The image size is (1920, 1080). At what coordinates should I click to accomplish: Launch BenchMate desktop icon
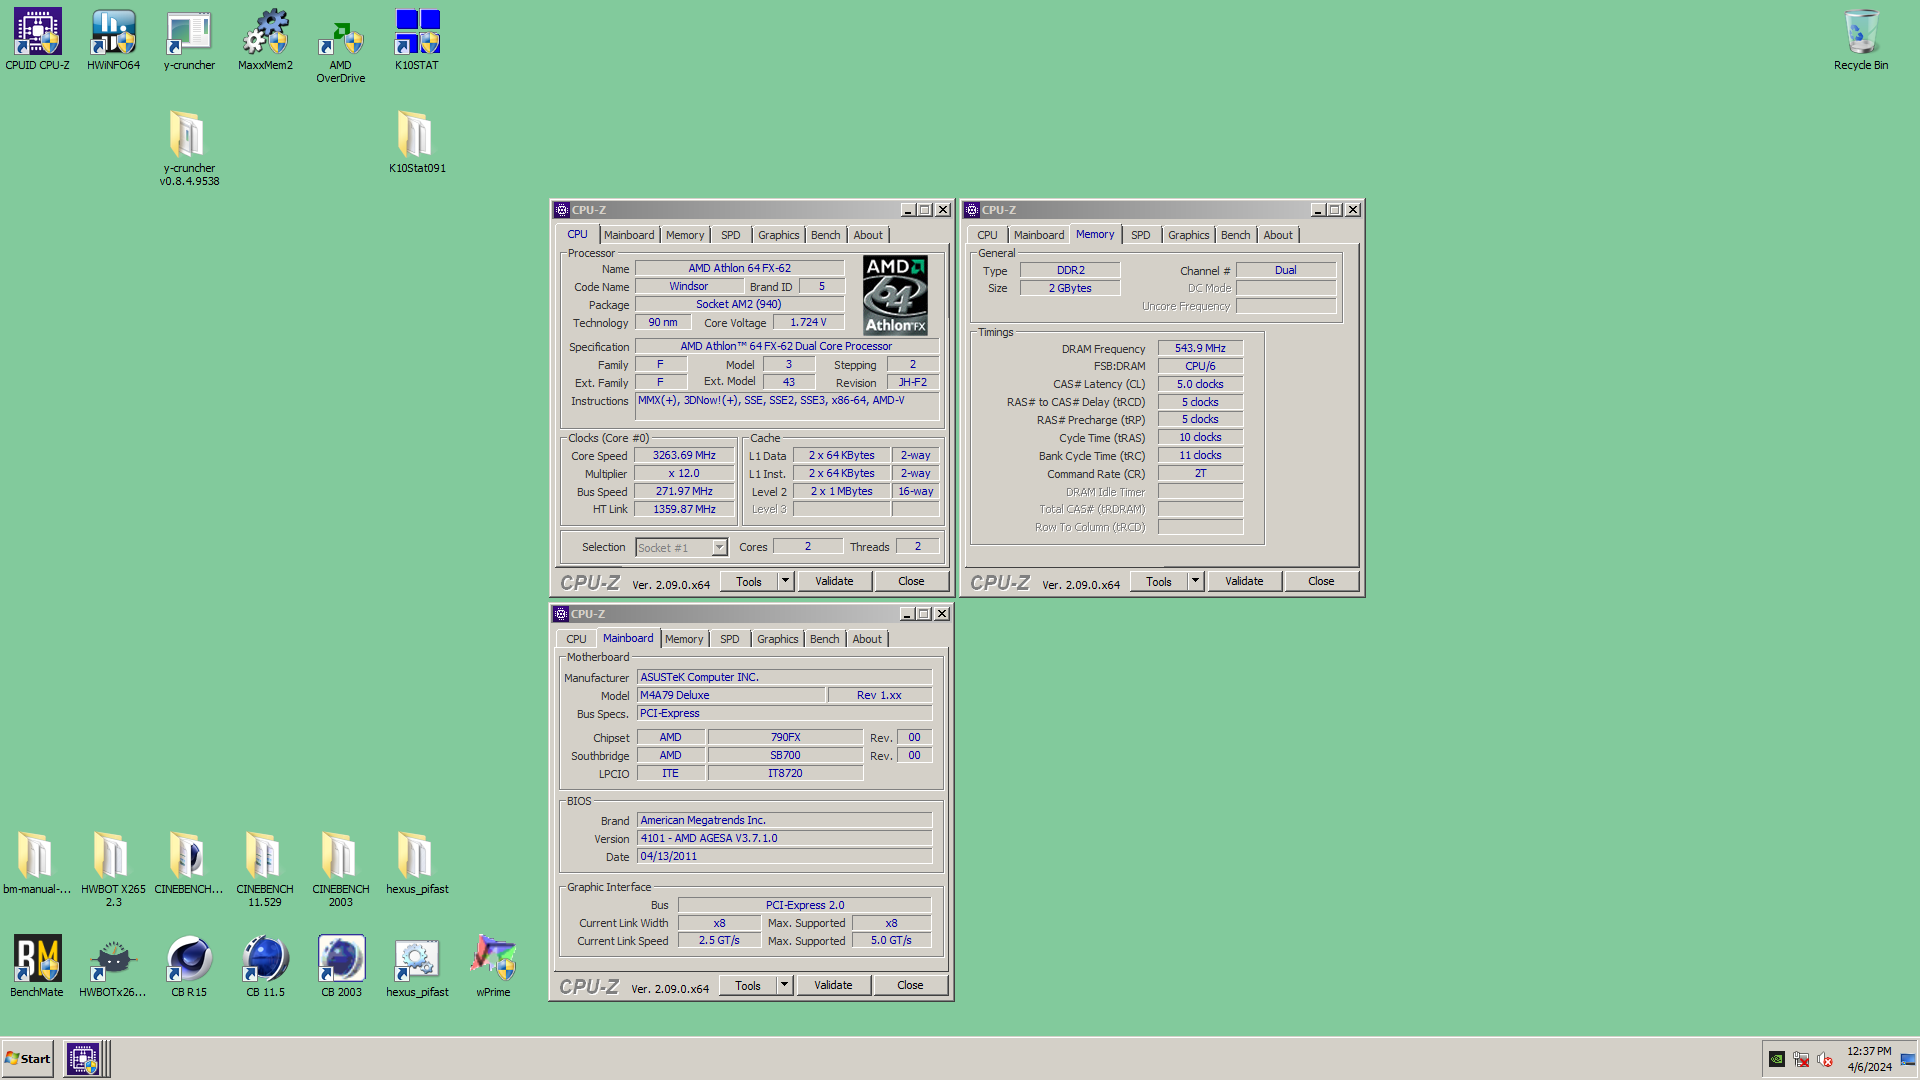[x=37, y=966]
